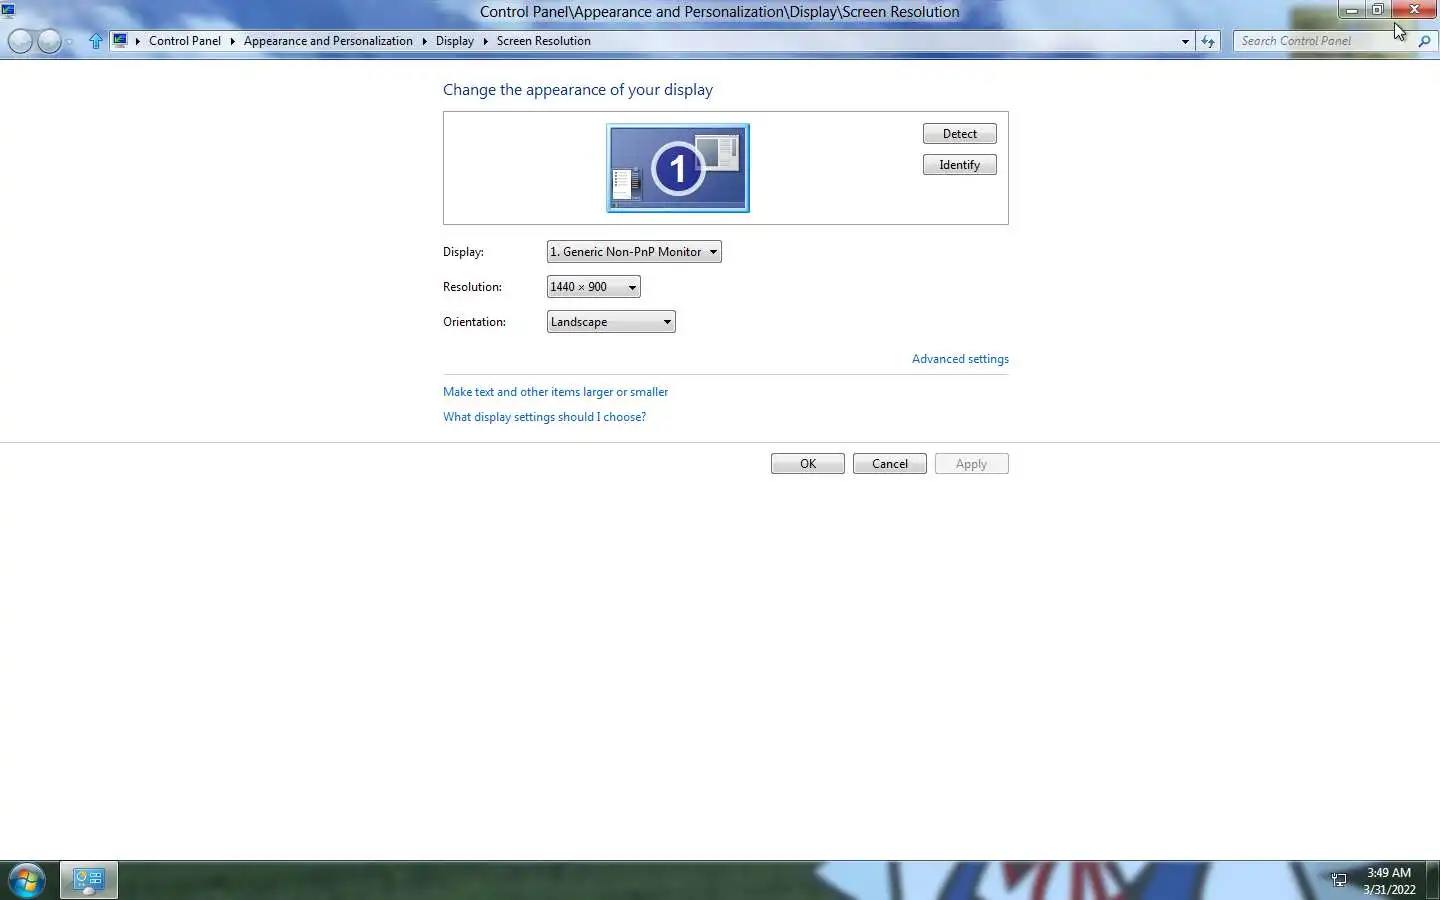The height and width of the screenshot is (900, 1440).
Task: Open the Orientation Landscape dropdown
Action: click(x=611, y=322)
